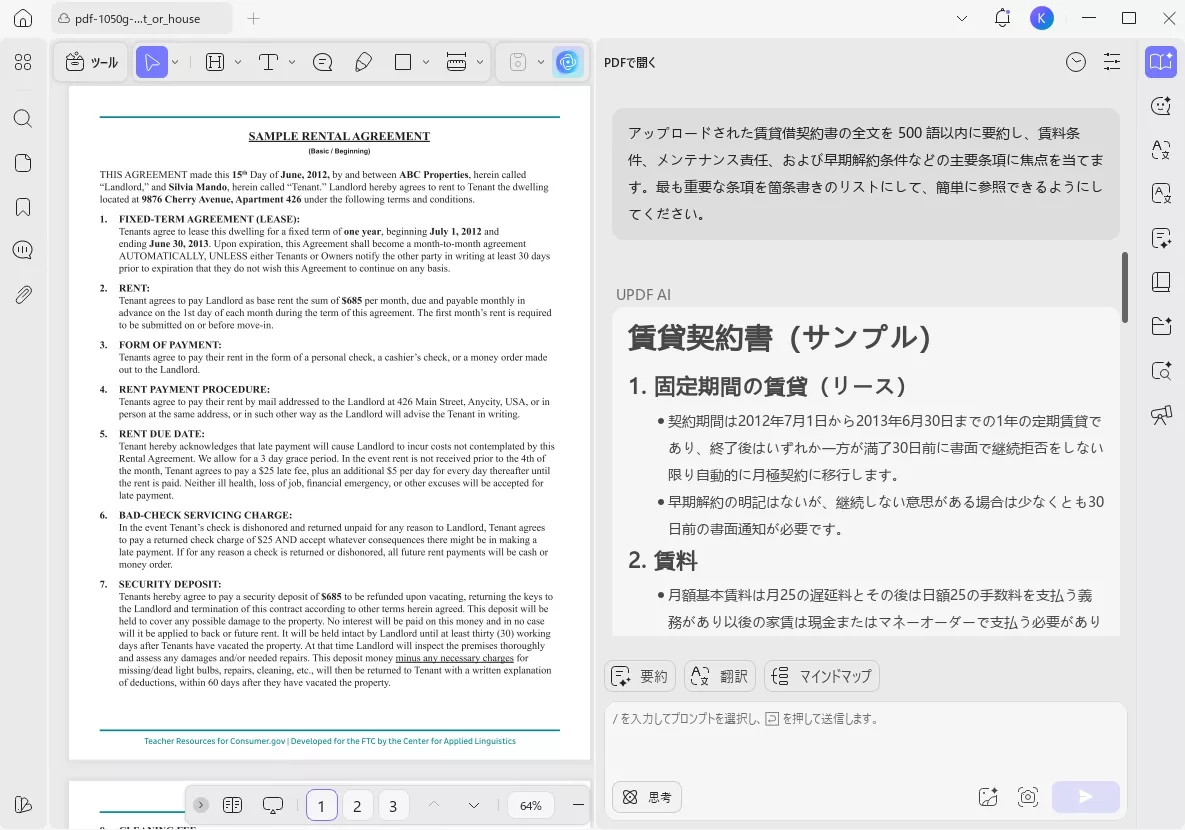Screen dimensions: 1185x830
Task: Select the Text tool in the toolbar
Action: pos(268,62)
